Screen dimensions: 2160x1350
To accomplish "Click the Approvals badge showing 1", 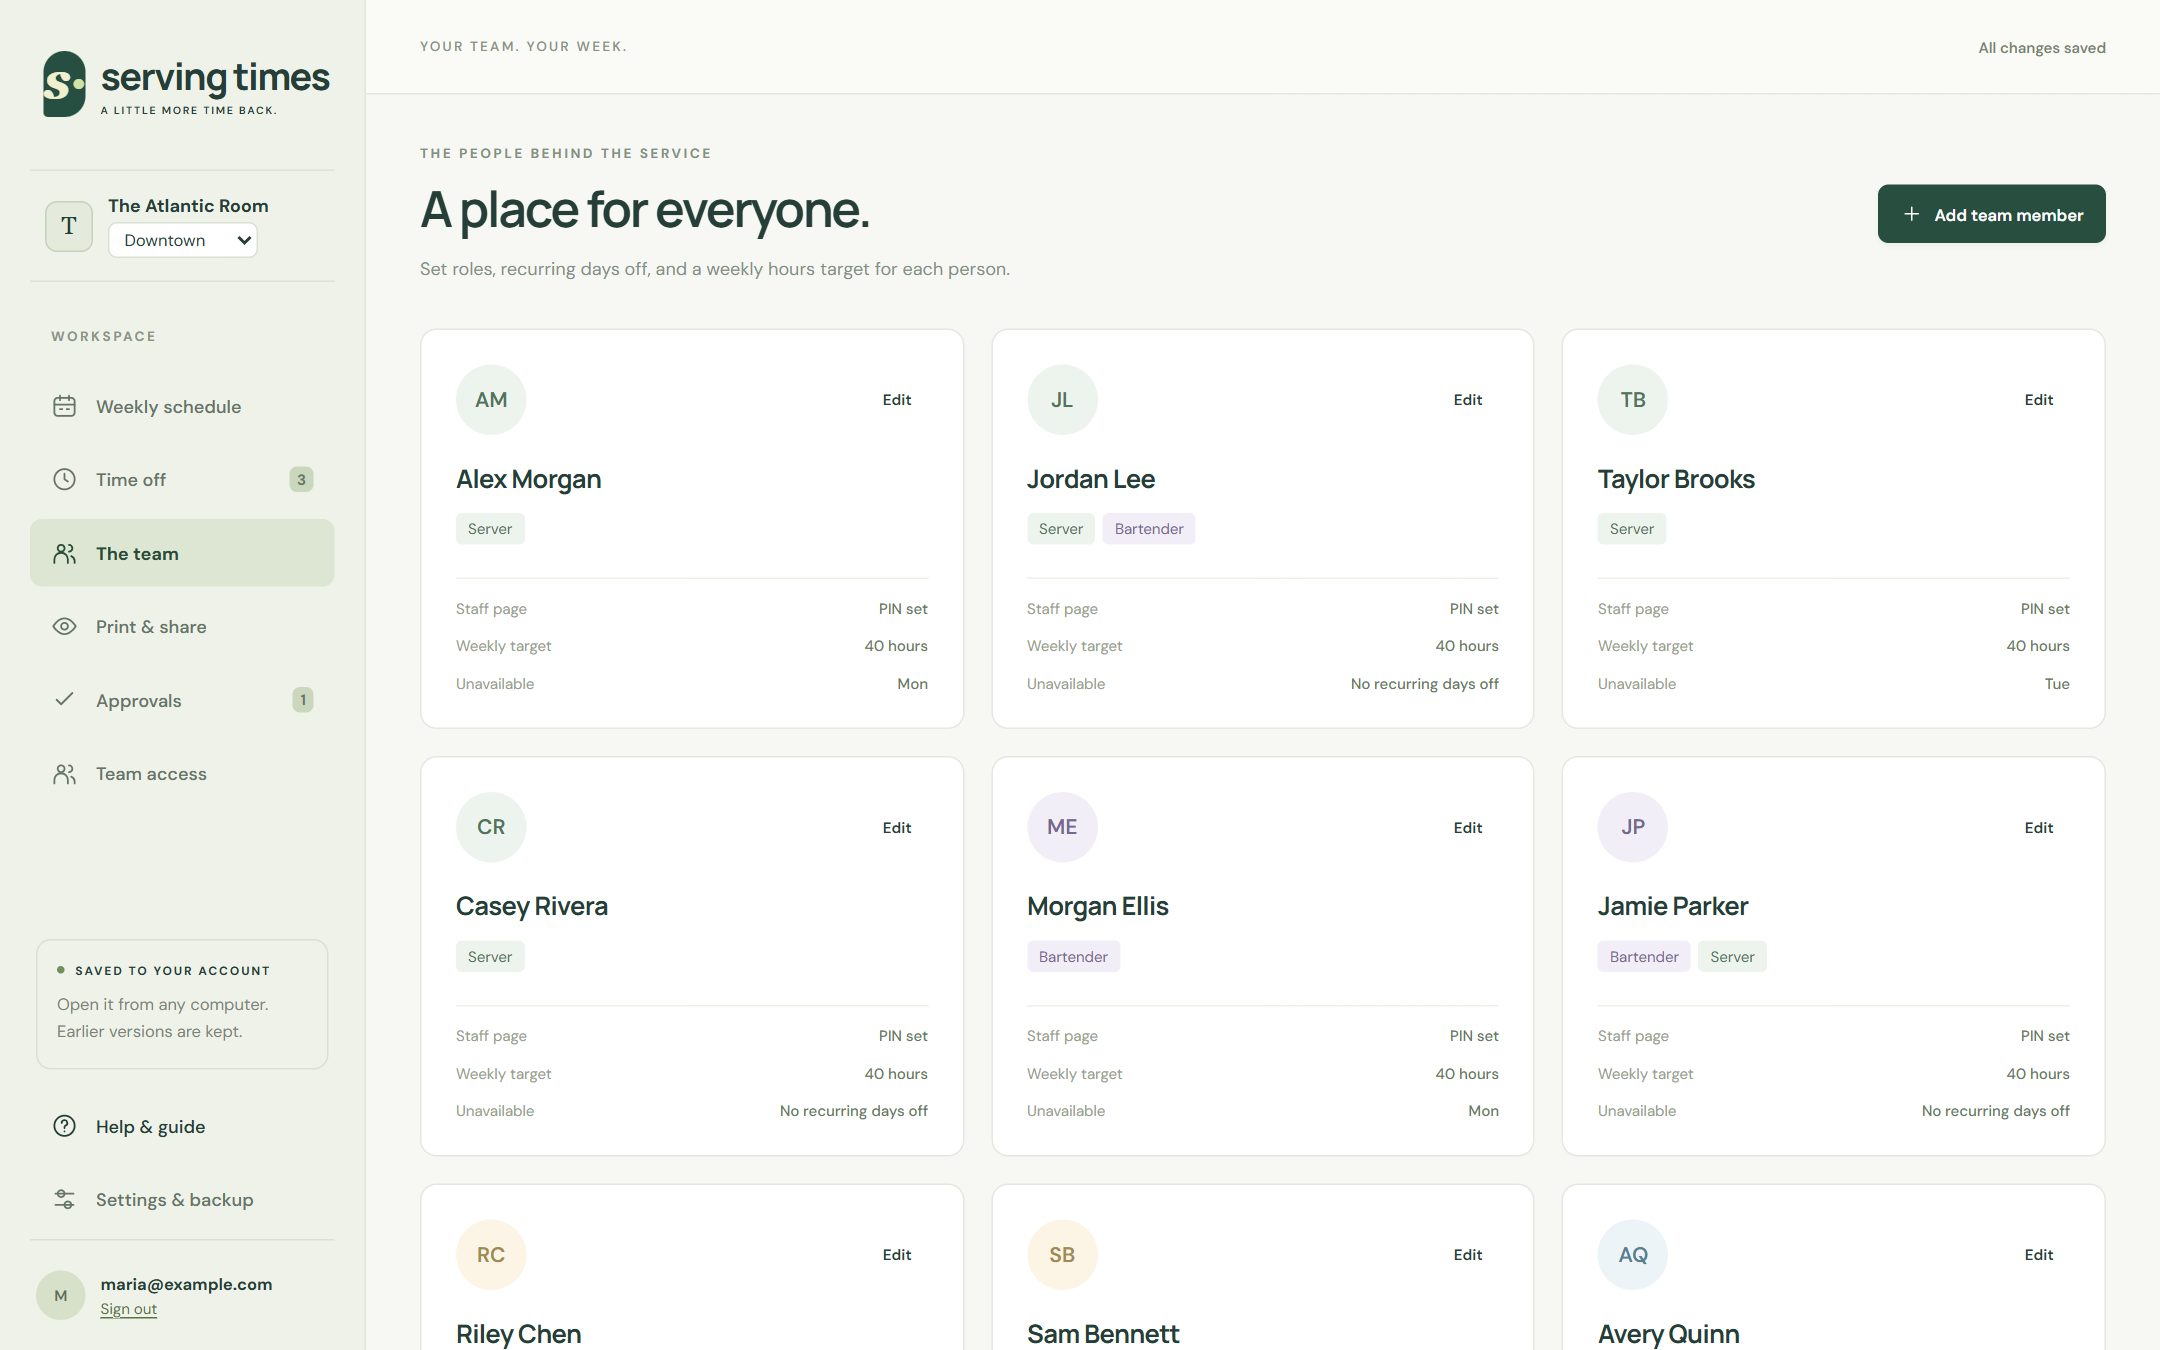I will 302,700.
